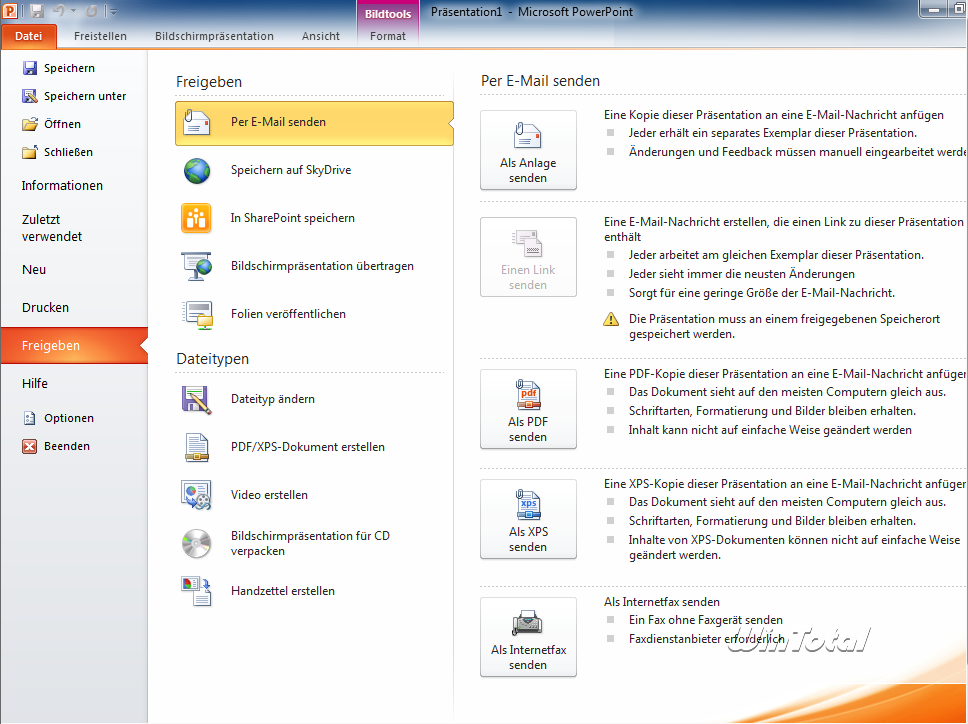Click the yellow warning triangle icon
968x724 pixels.
coord(611,319)
